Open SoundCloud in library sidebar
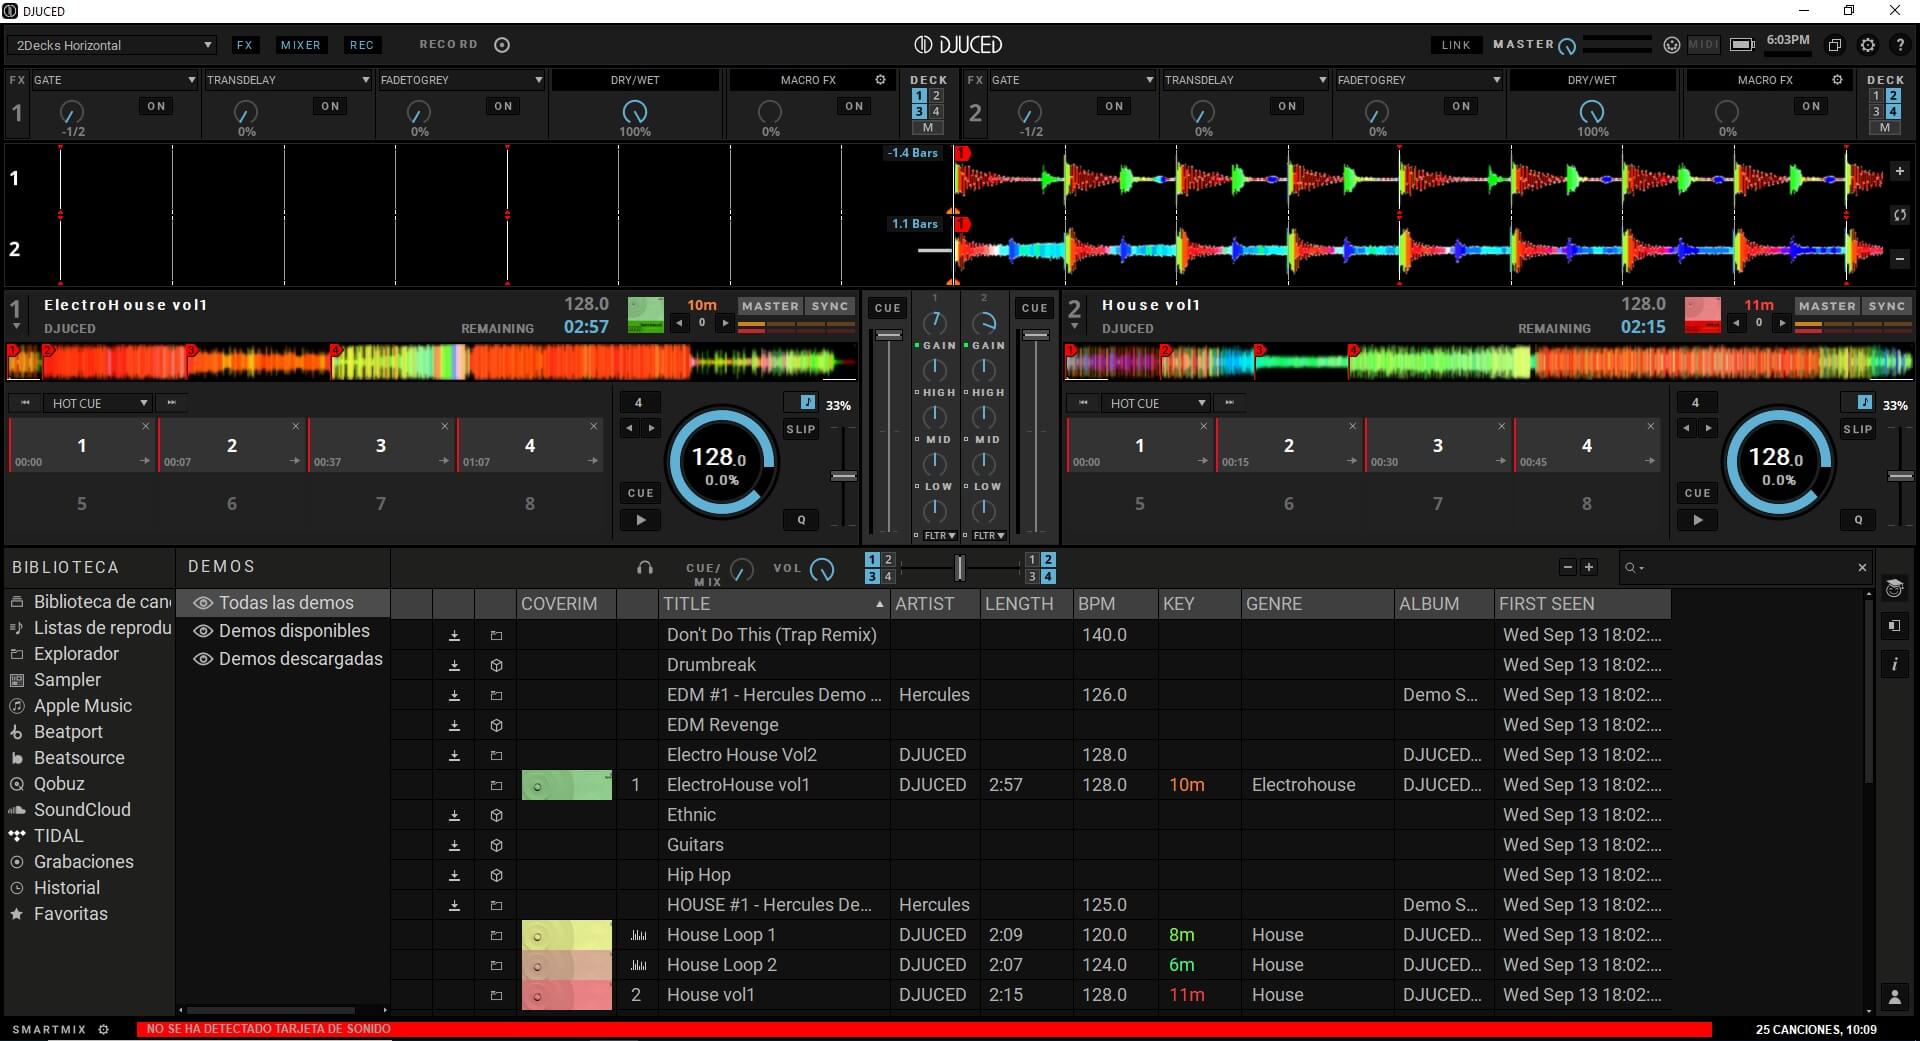Viewport: 1920px width, 1041px height. (82, 810)
